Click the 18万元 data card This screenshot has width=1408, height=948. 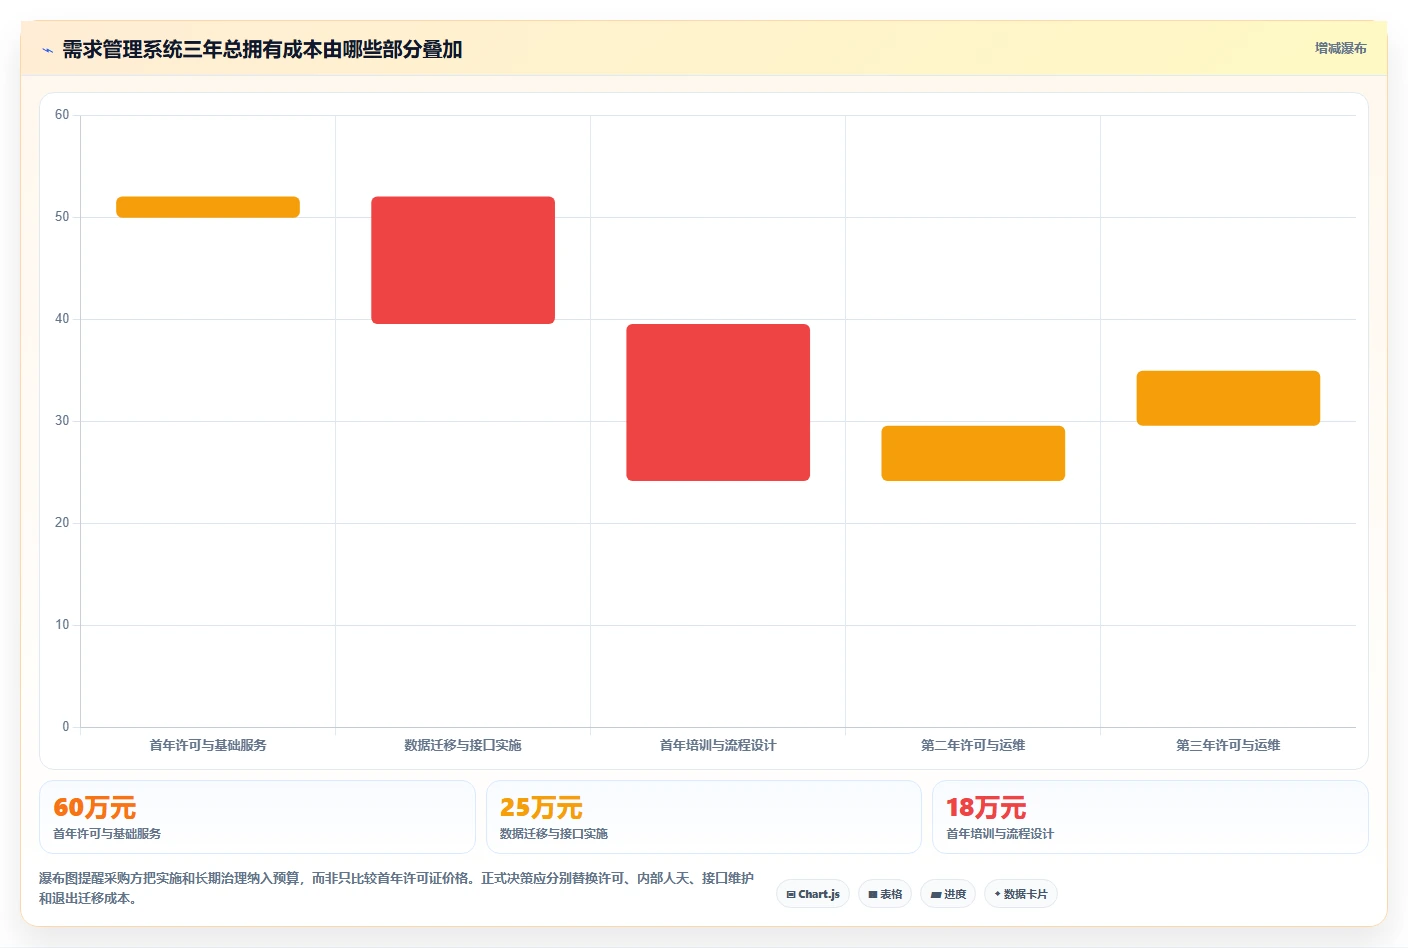pyautogui.click(x=1150, y=817)
